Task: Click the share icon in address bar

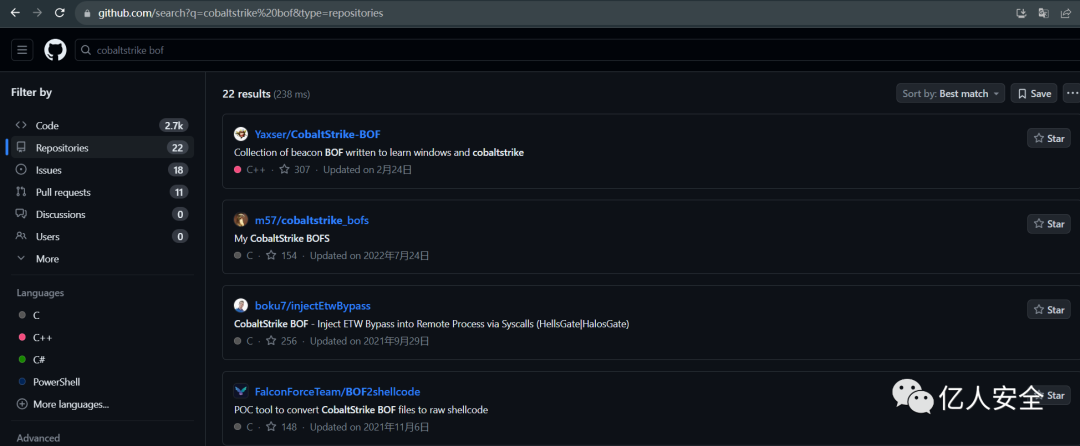Action: [1065, 13]
